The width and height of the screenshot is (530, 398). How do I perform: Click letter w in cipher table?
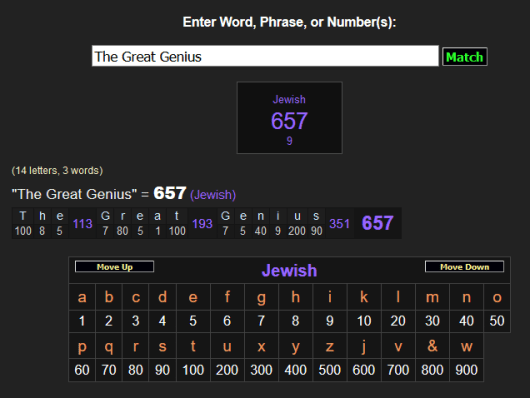tap(466, 346)
